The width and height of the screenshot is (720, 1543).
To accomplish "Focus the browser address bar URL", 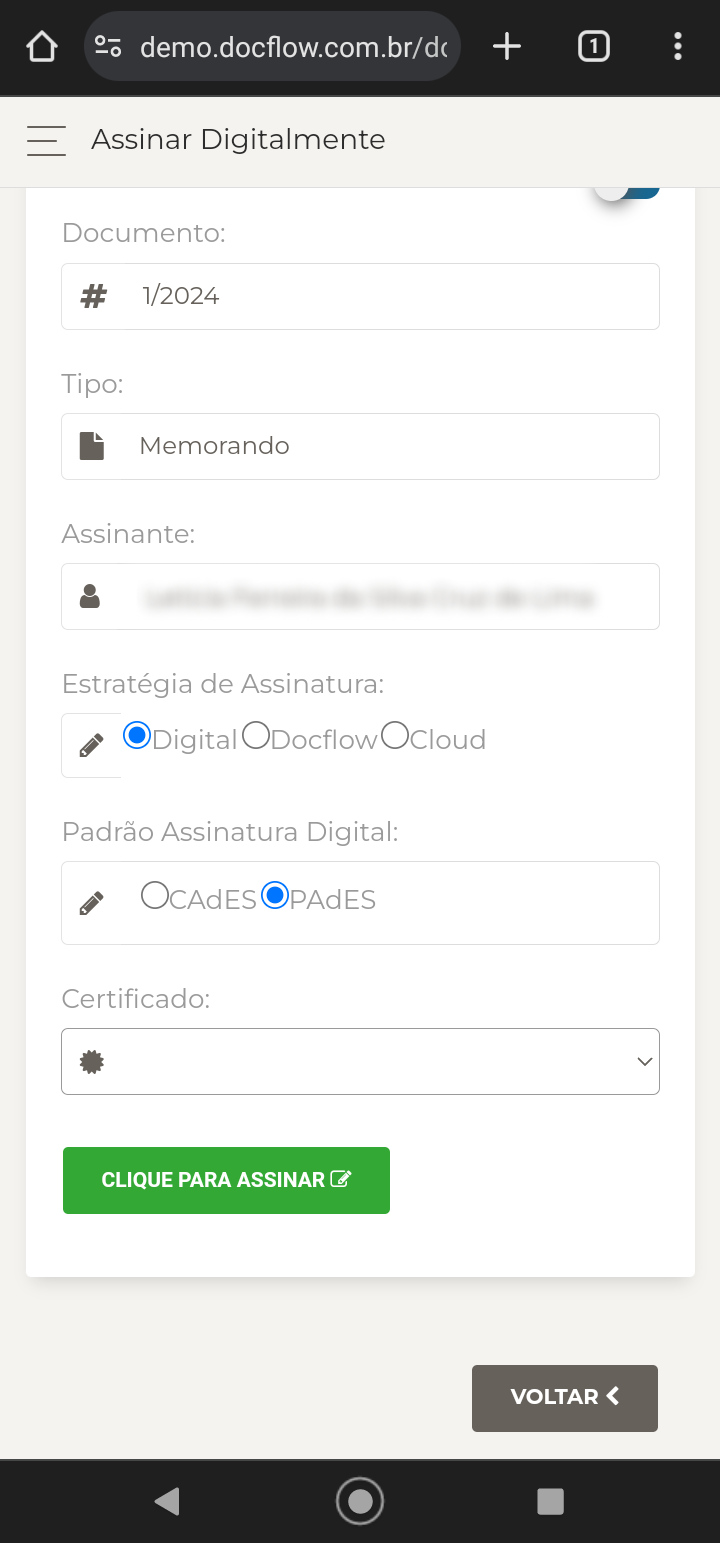I will pos(293,46).
